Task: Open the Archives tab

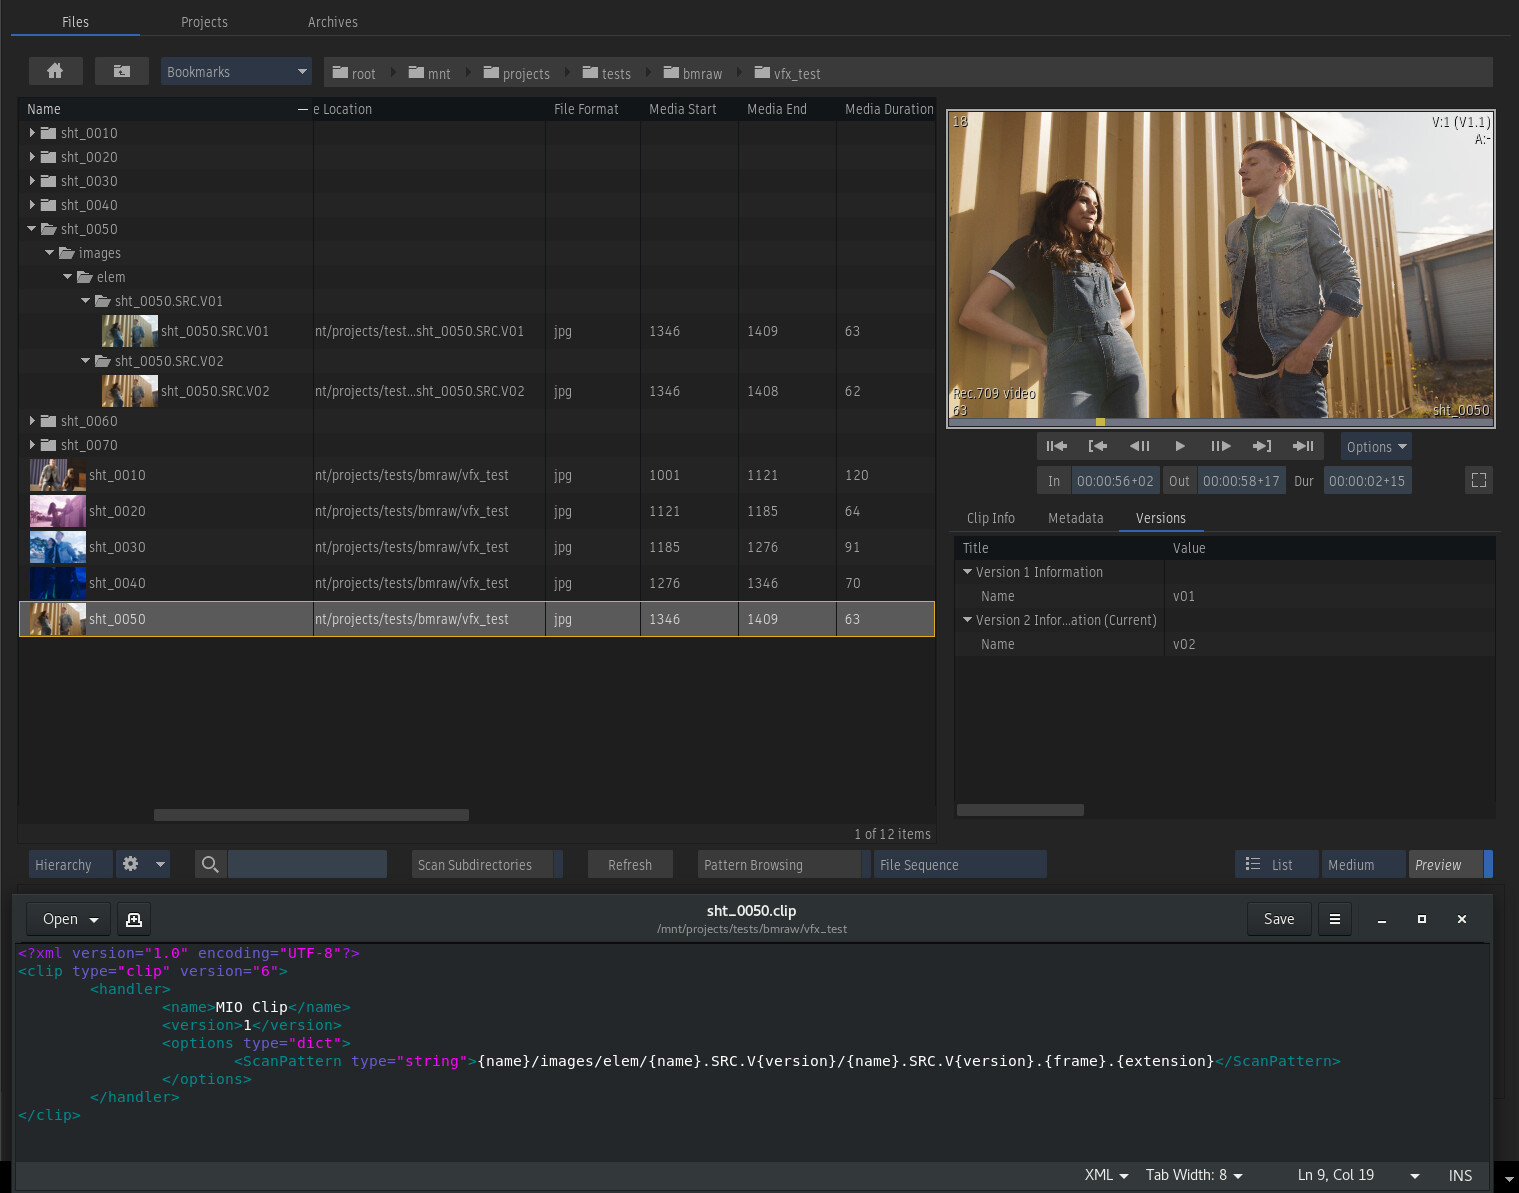Action: pos(332,22)
